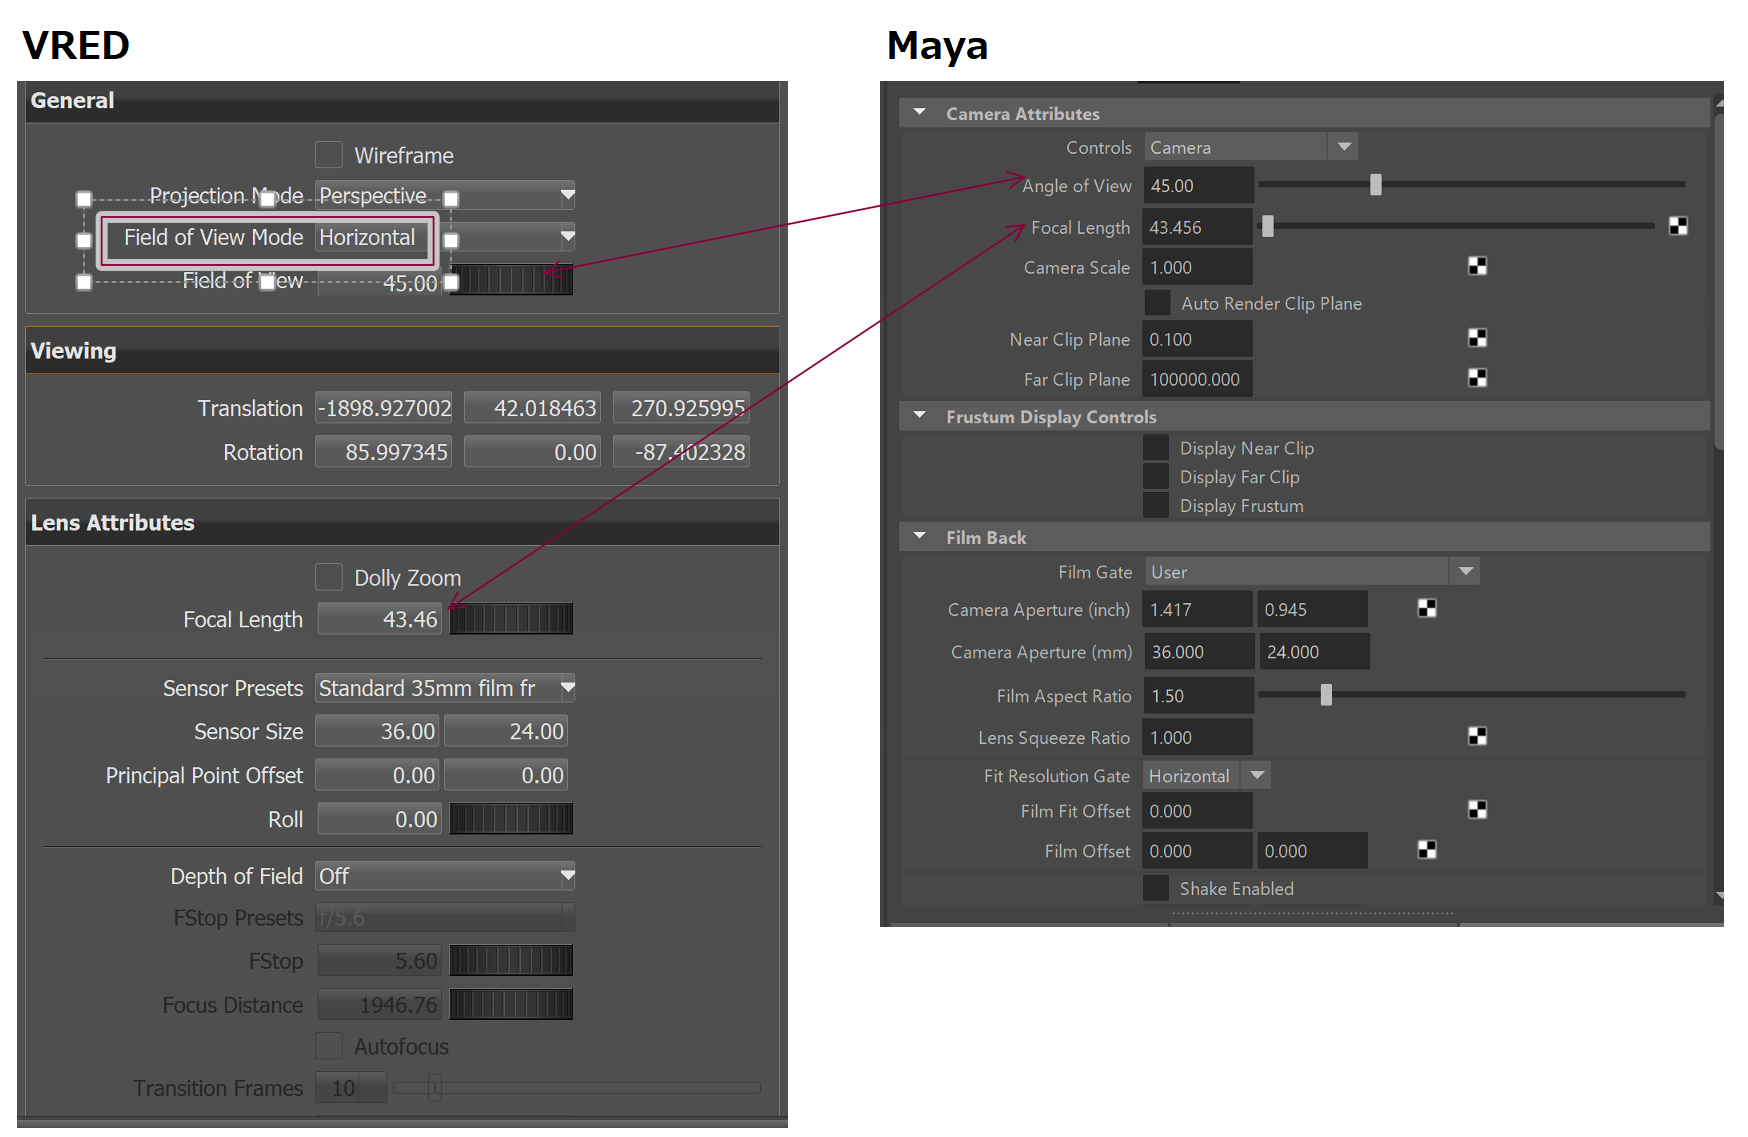This screenshot has height=1137, width=1748.
Task: Toggle Display Frustum in Frustum Display Controls
Action: (1155, 504)
